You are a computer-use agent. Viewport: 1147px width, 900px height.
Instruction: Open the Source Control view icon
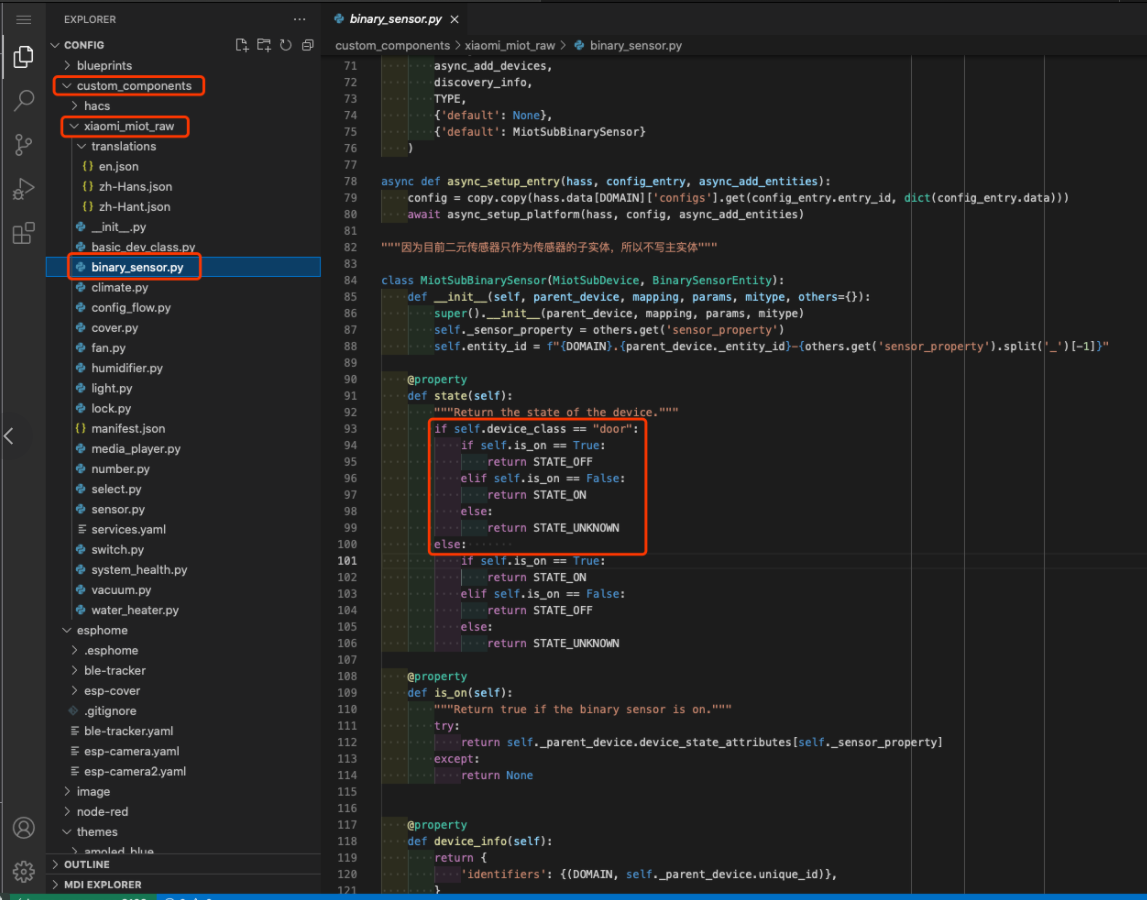(23, 145)
